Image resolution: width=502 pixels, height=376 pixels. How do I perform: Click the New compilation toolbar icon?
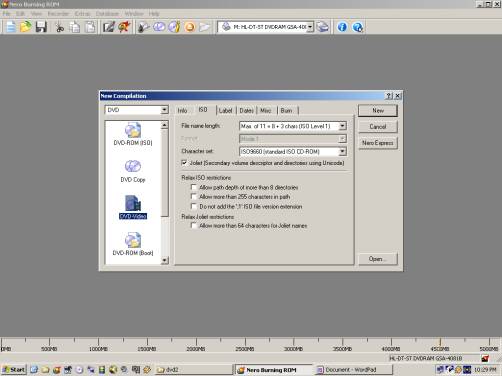coord(10,27)
